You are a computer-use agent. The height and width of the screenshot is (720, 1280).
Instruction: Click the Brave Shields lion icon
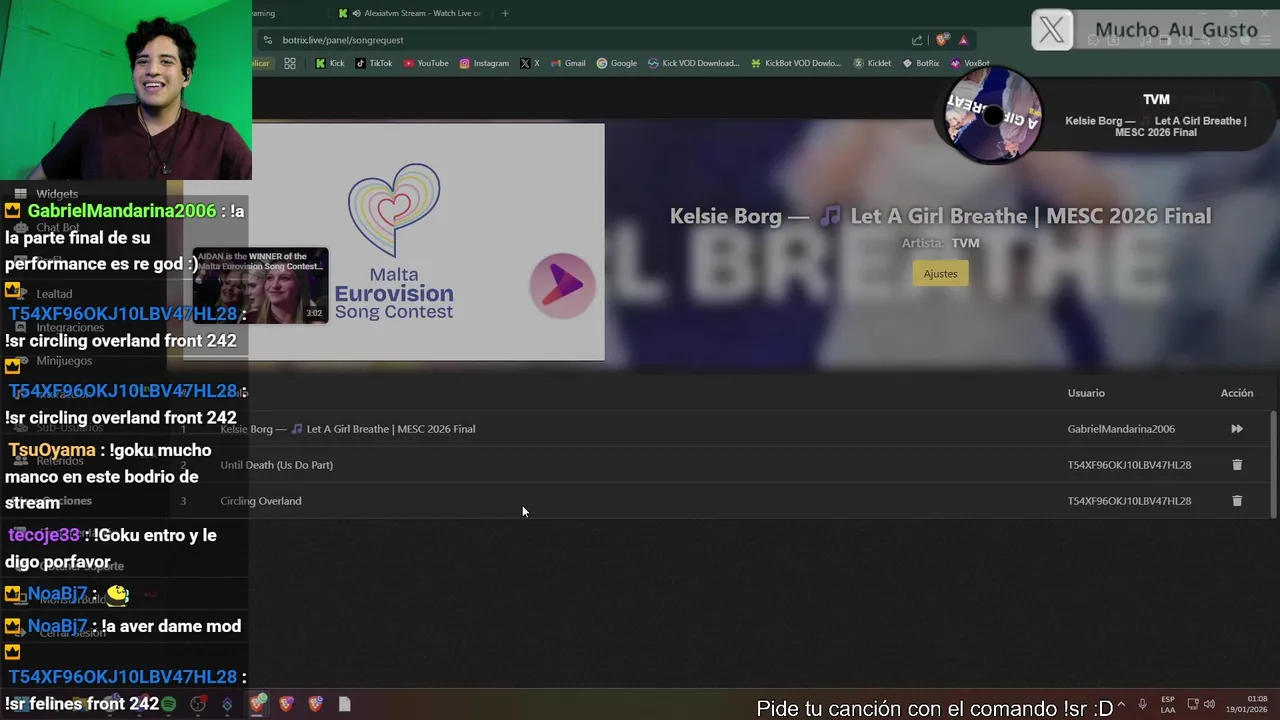(942, 40)
